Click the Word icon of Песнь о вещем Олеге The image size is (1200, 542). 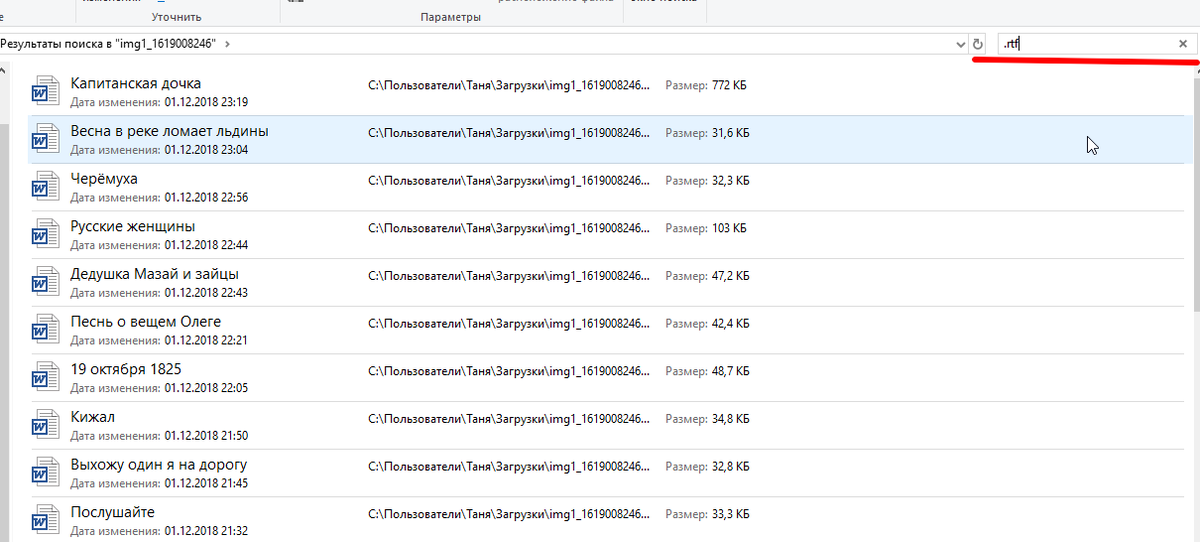click(44, 329)
